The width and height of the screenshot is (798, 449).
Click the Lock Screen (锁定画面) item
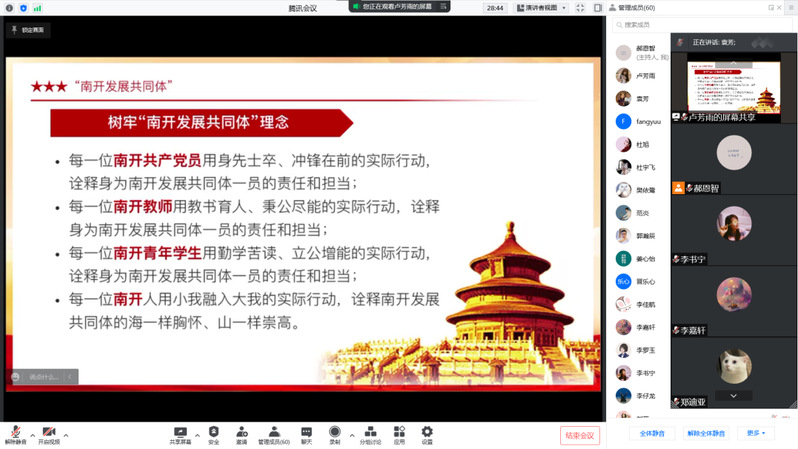pos(28,30)
